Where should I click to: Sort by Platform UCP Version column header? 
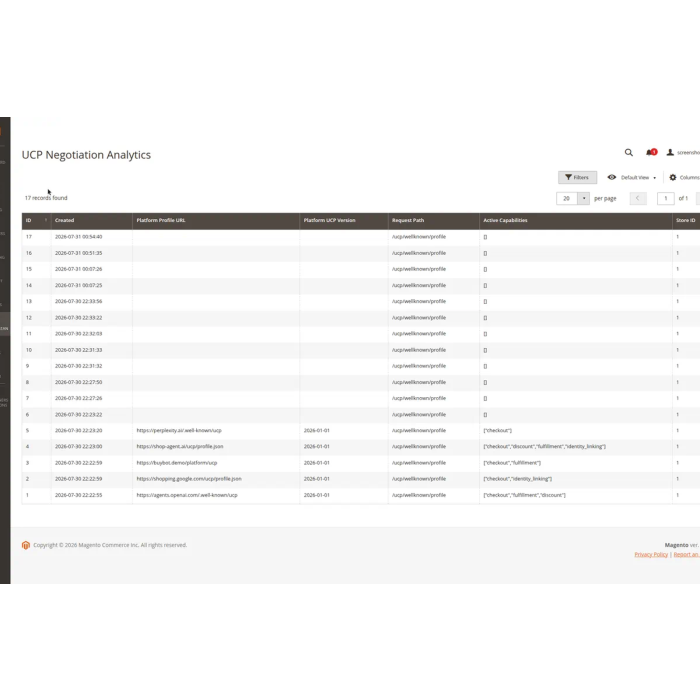[344, 221]
